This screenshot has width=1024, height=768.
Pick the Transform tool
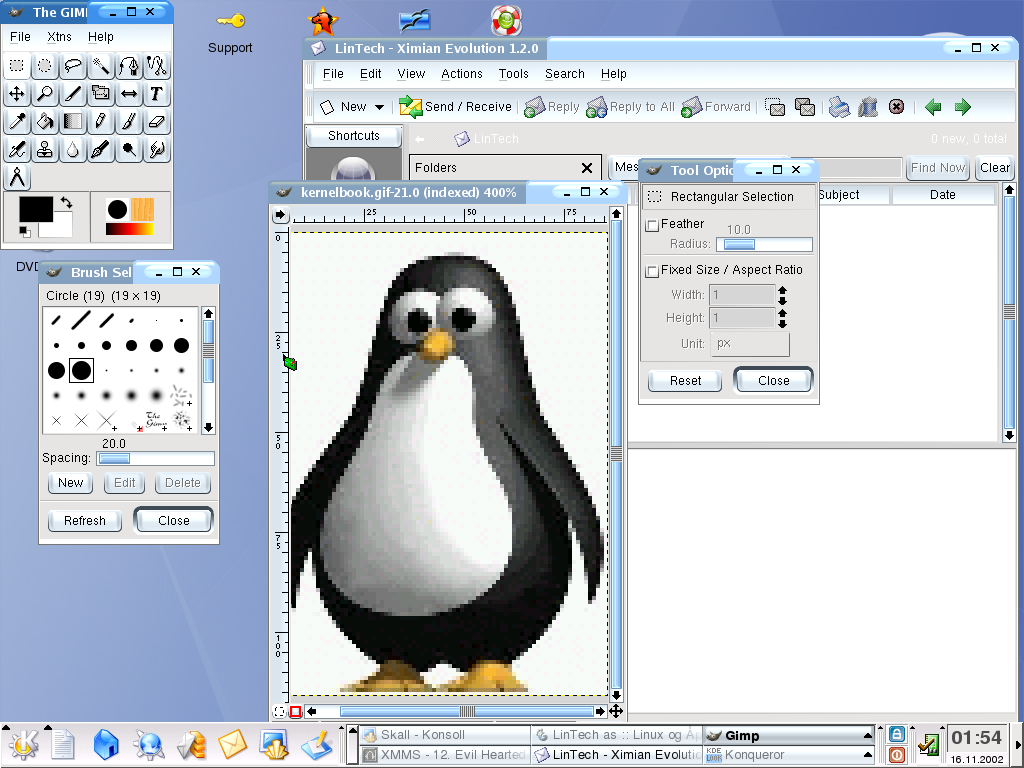(x=101, y=94)
